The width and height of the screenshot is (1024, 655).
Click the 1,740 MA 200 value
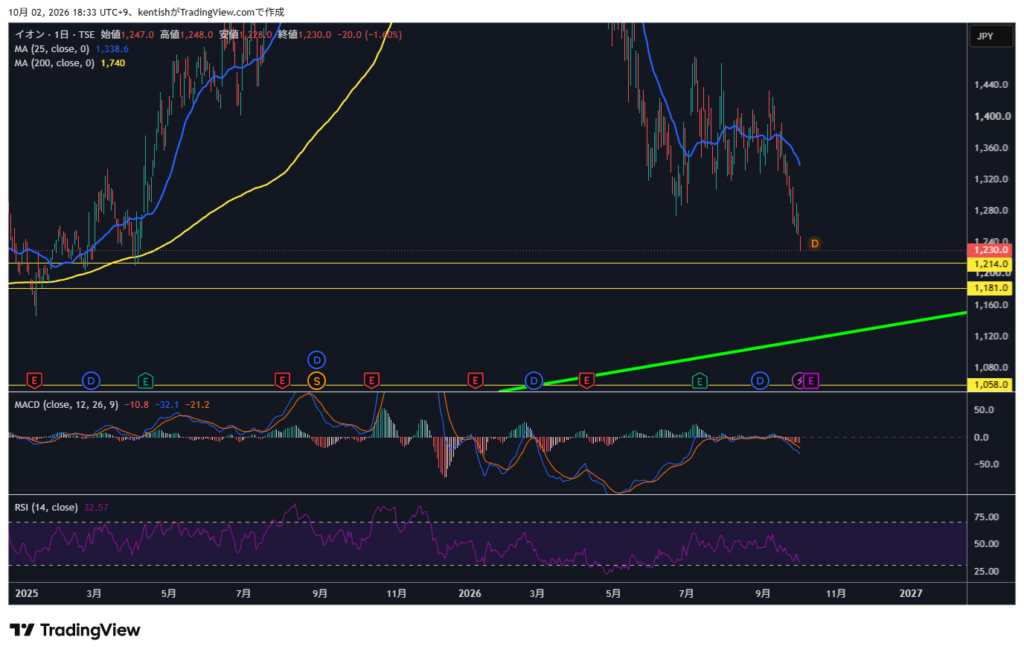click(113, 63)
